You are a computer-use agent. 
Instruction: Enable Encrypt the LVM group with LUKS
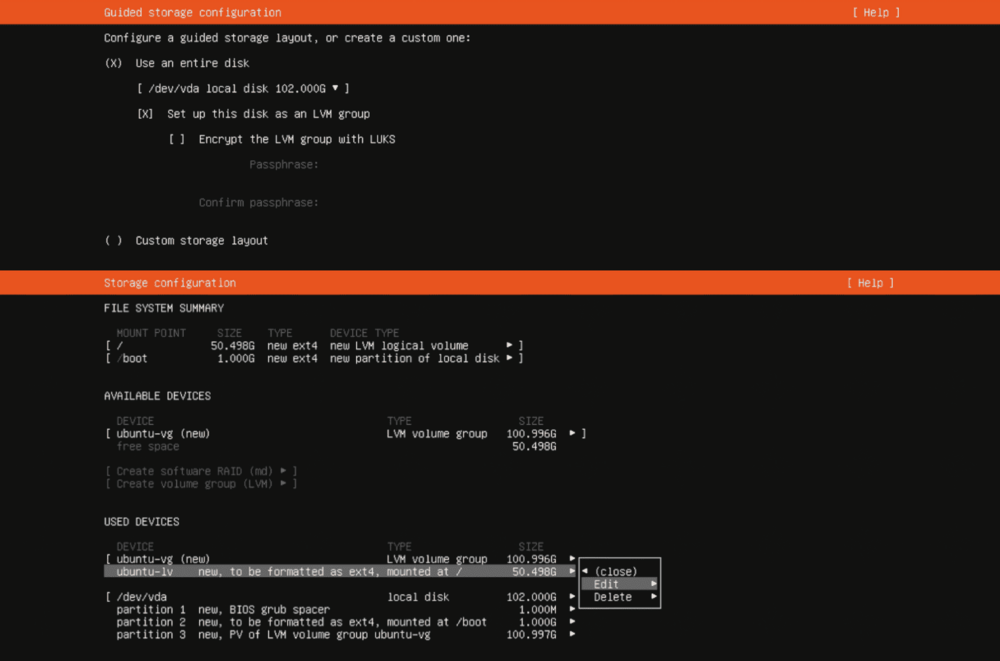pyautogui.click(x=177, y=139)
